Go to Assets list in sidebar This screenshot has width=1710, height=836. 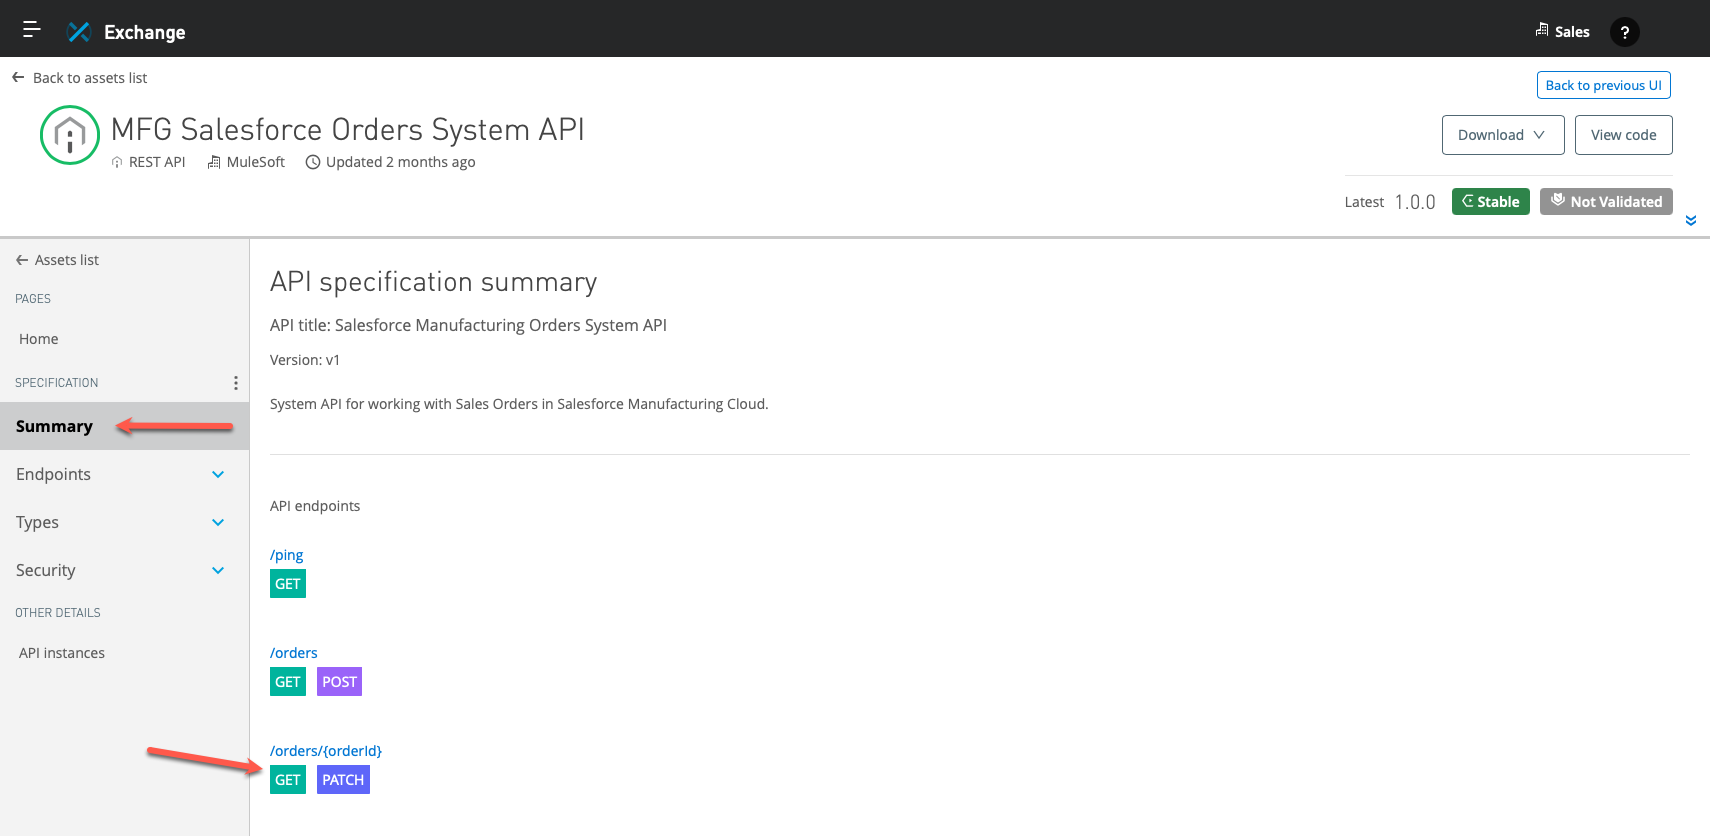click(57, 260)
